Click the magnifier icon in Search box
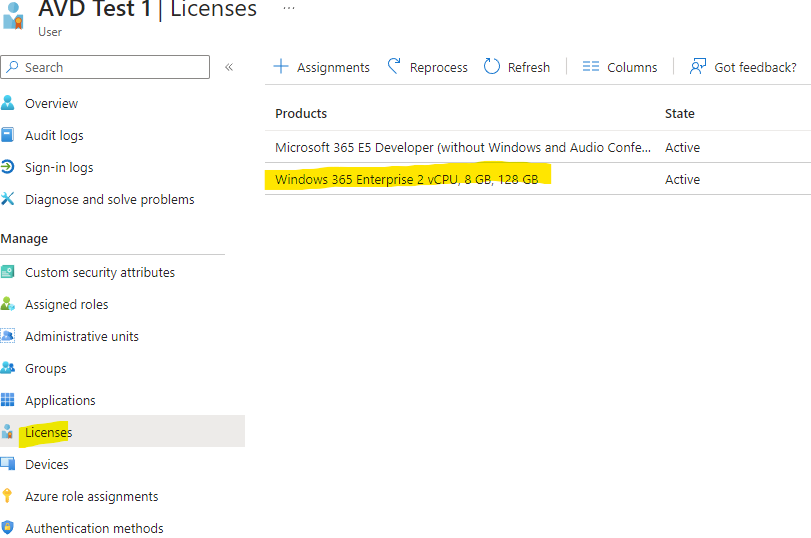 pos(12,67)
